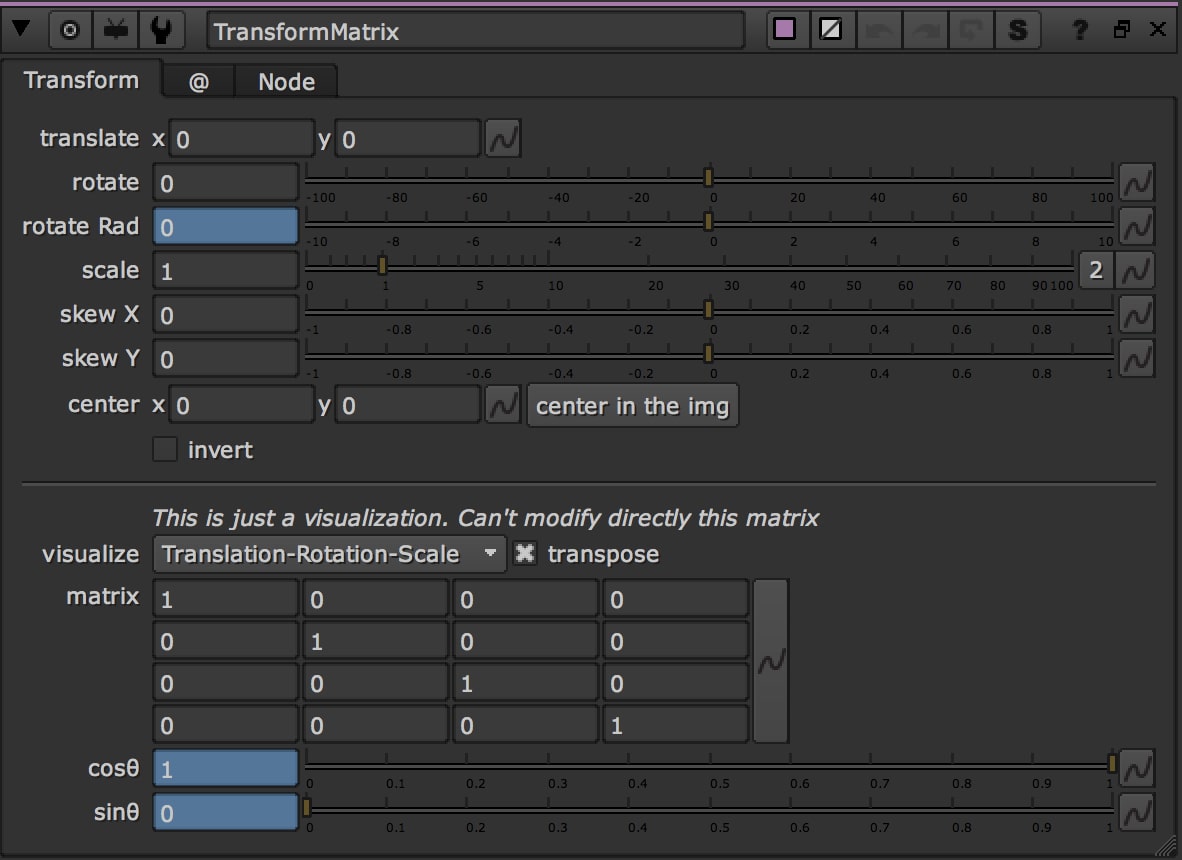Open animation menu for rotate knob
This screenshot has width=1182, height=860.
pyautogui.click(x=1136, y=183)
